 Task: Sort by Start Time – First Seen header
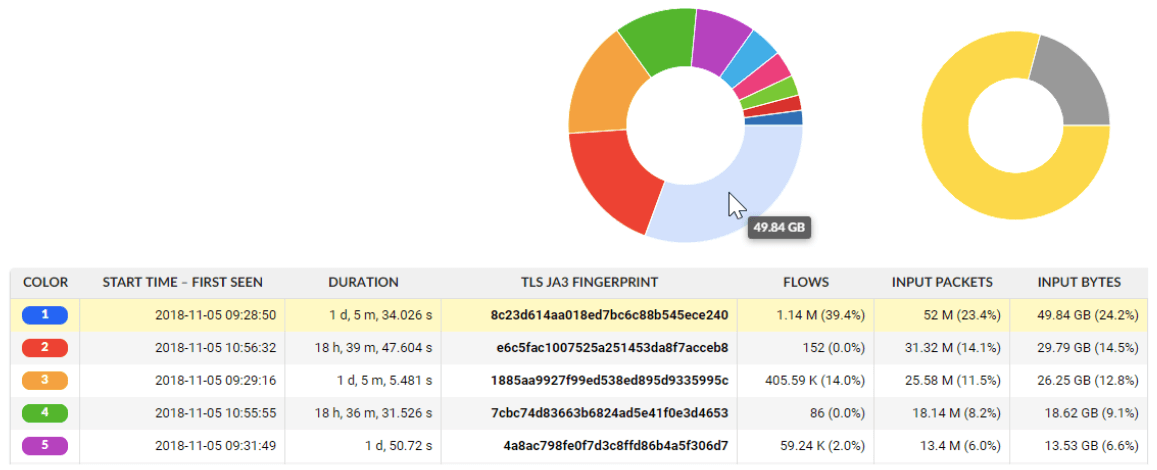pos(182,282)
